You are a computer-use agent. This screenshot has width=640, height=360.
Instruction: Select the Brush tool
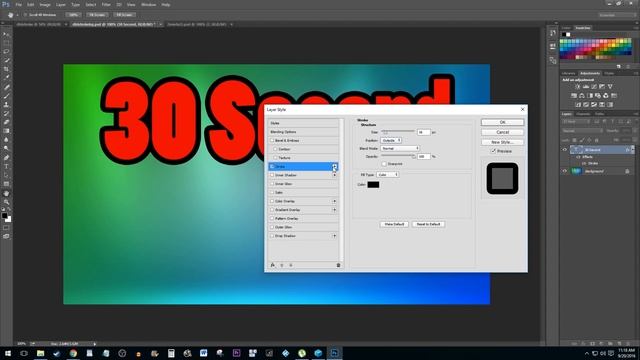6,96
